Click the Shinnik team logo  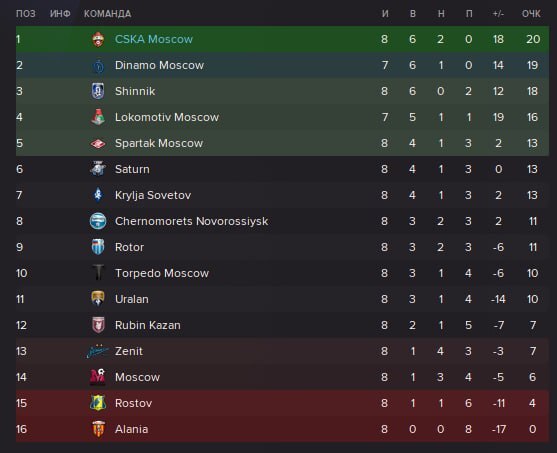[x=98, y=91]
